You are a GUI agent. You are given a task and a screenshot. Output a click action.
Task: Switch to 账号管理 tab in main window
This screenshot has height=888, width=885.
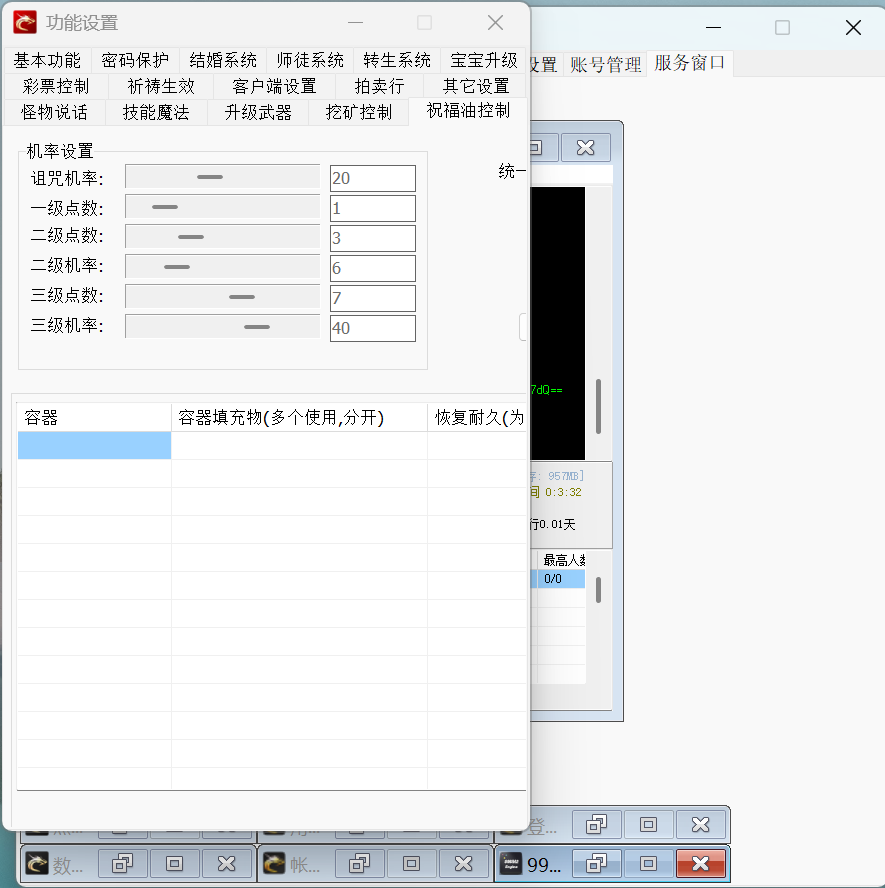point(605,65)
